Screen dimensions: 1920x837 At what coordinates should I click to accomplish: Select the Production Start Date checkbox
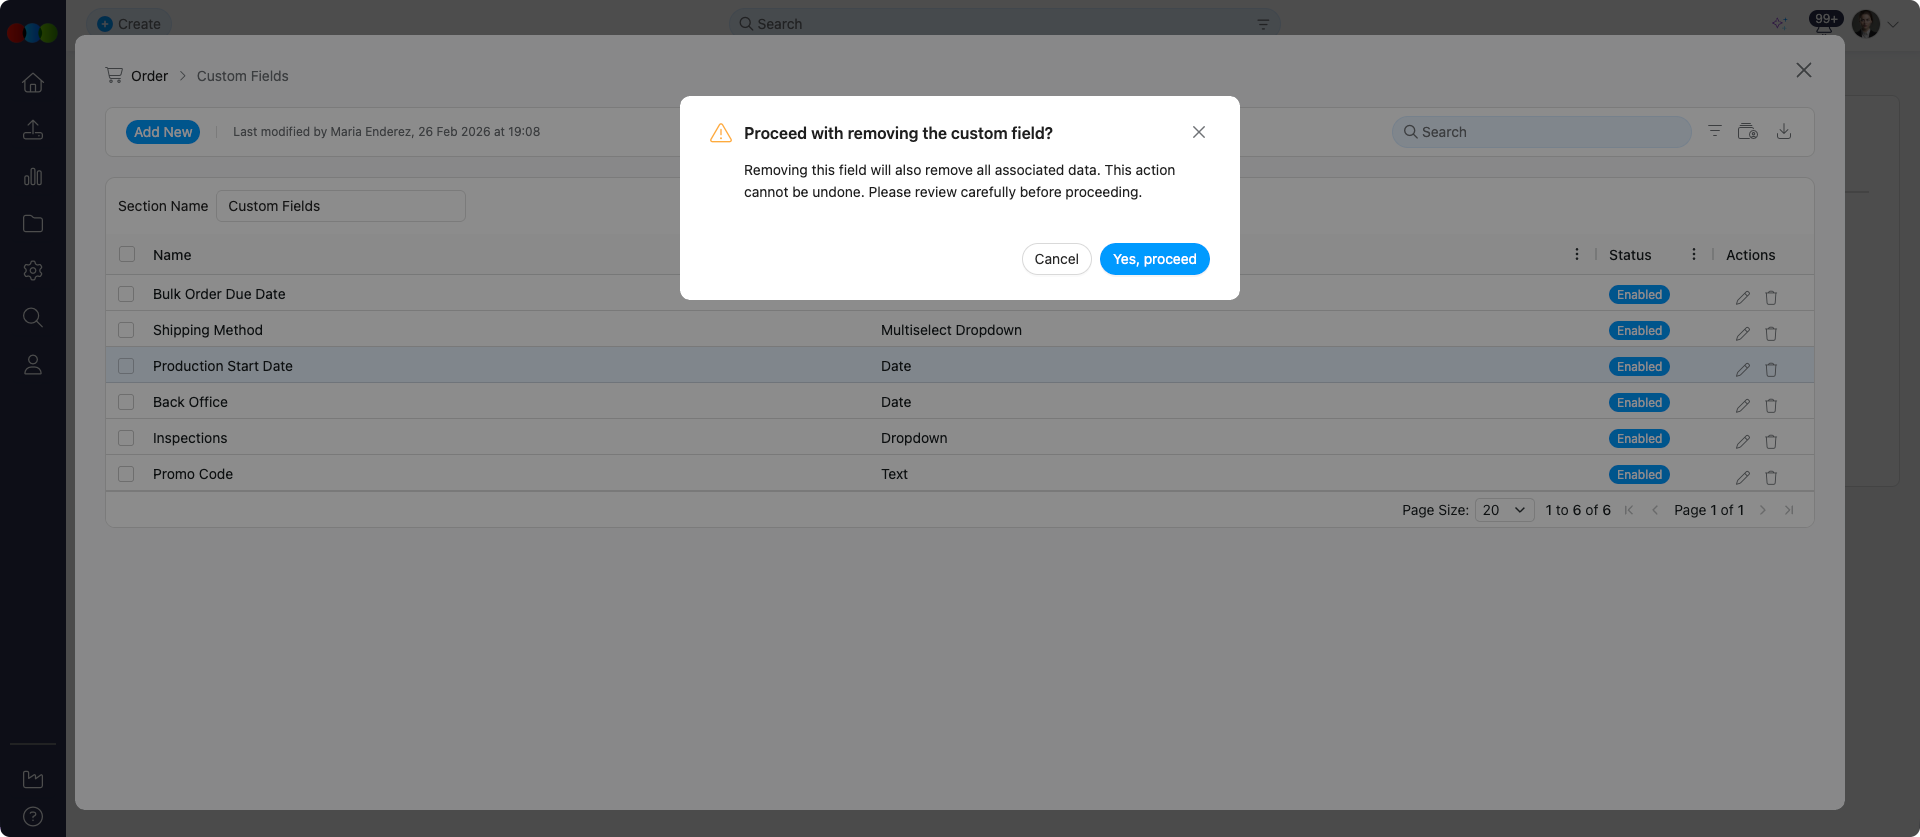click(x=126, y=366)
